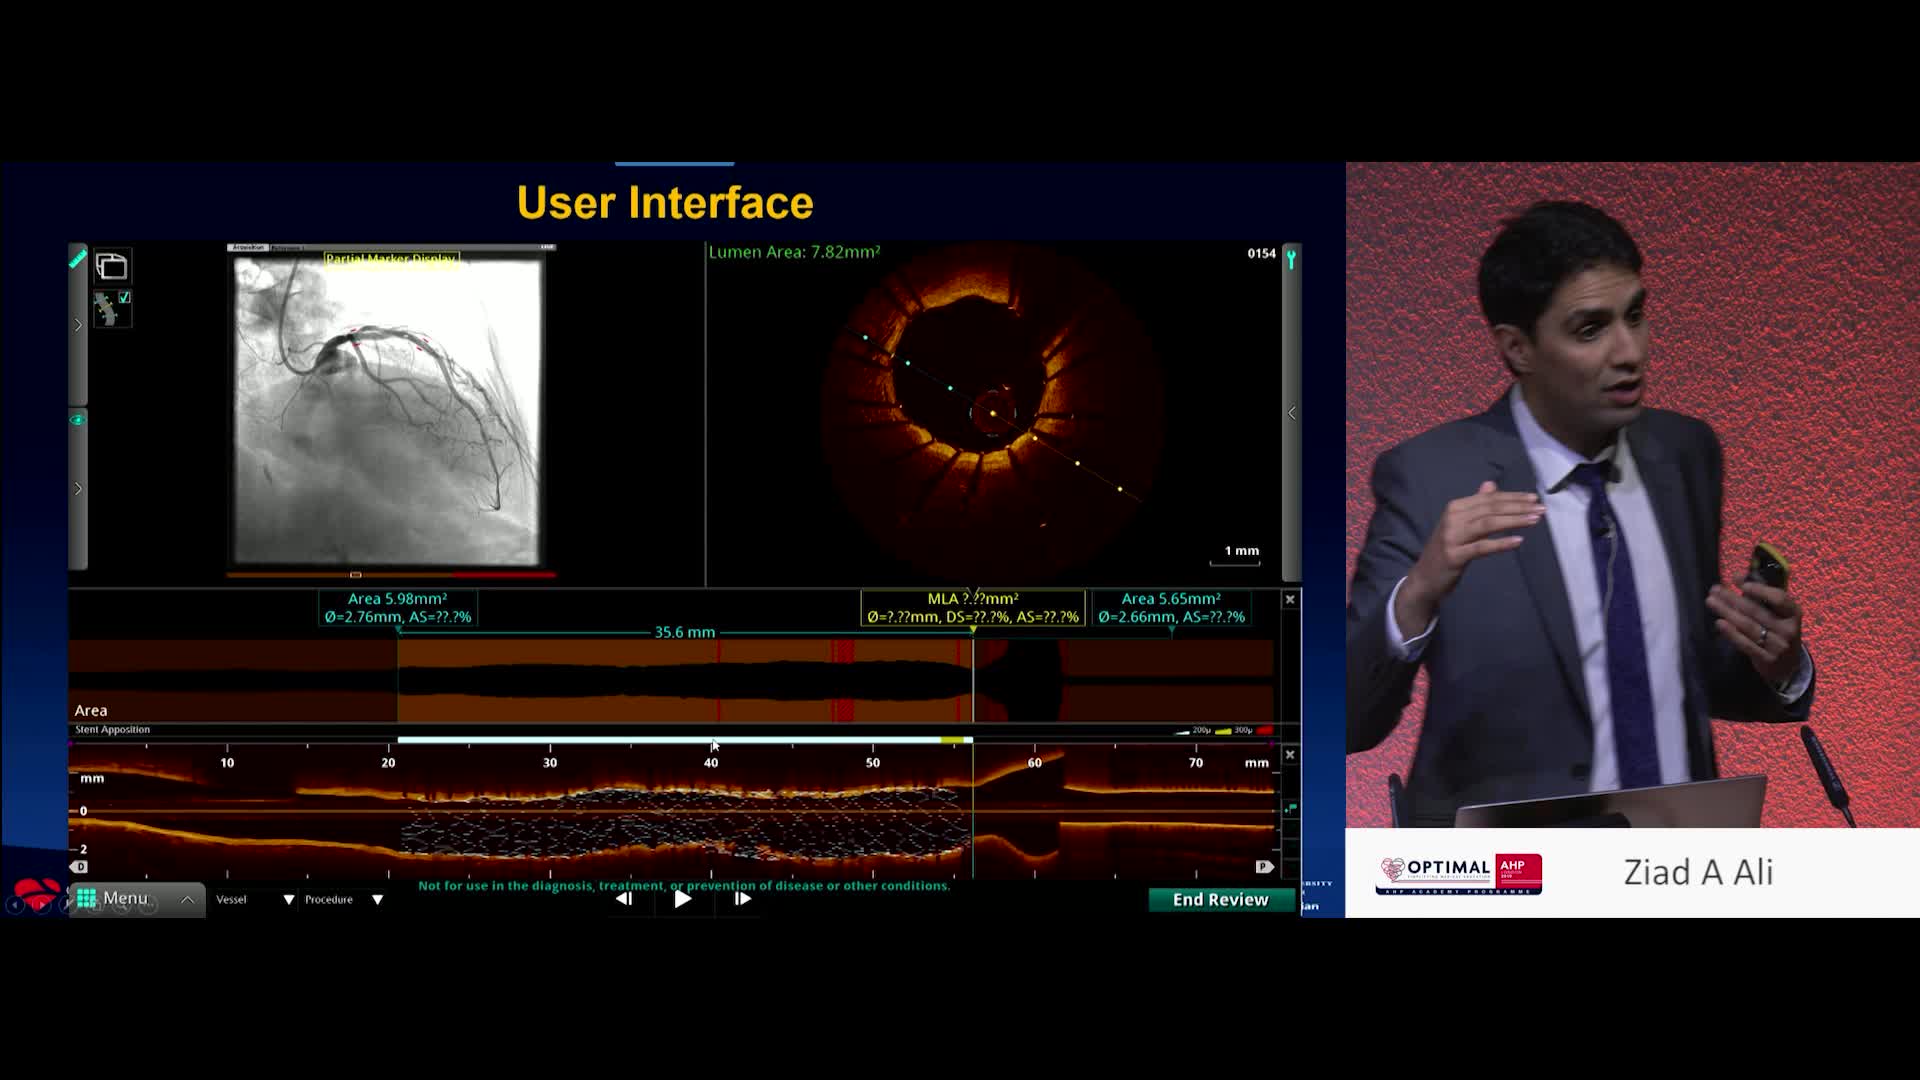
Task: Click the wrench settings icon
Action: (1291, 260)
